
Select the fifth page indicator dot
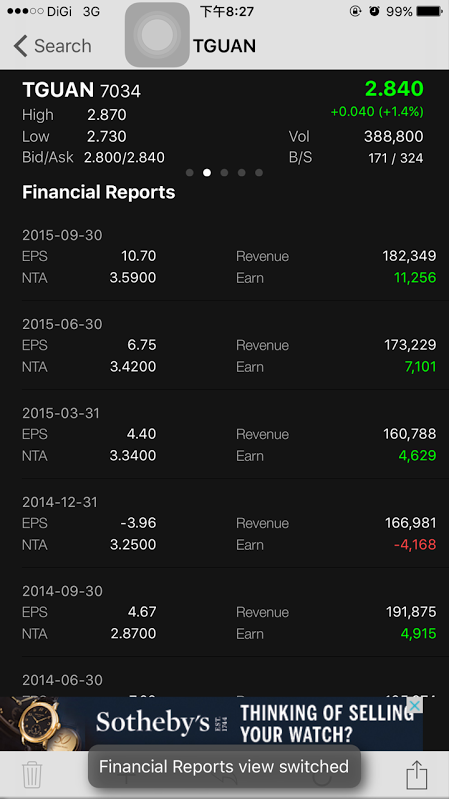[259, 173]
